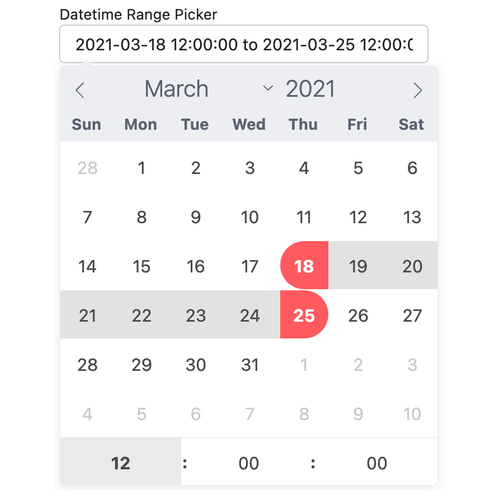
Task: Expand month list via chevron arrow
Action: click(268, 88)
